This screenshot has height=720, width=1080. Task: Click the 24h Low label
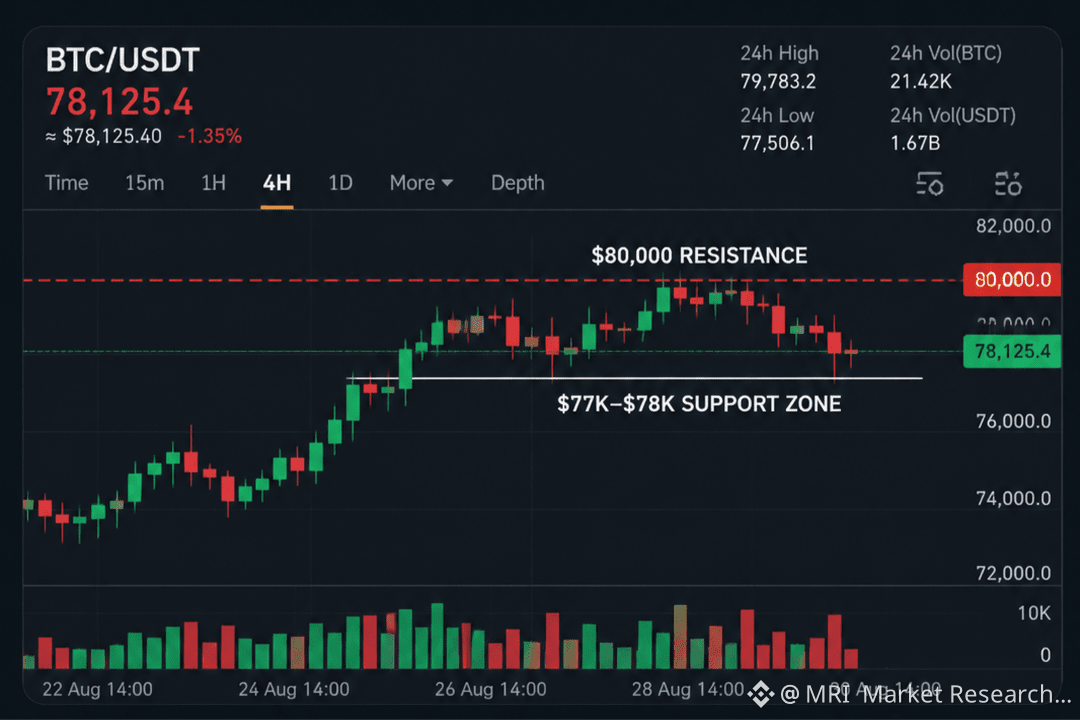click(777, 115)
